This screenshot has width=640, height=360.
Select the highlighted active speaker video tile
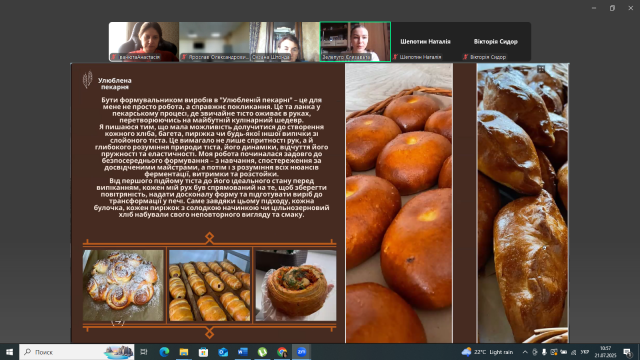(x=355, y=42)
